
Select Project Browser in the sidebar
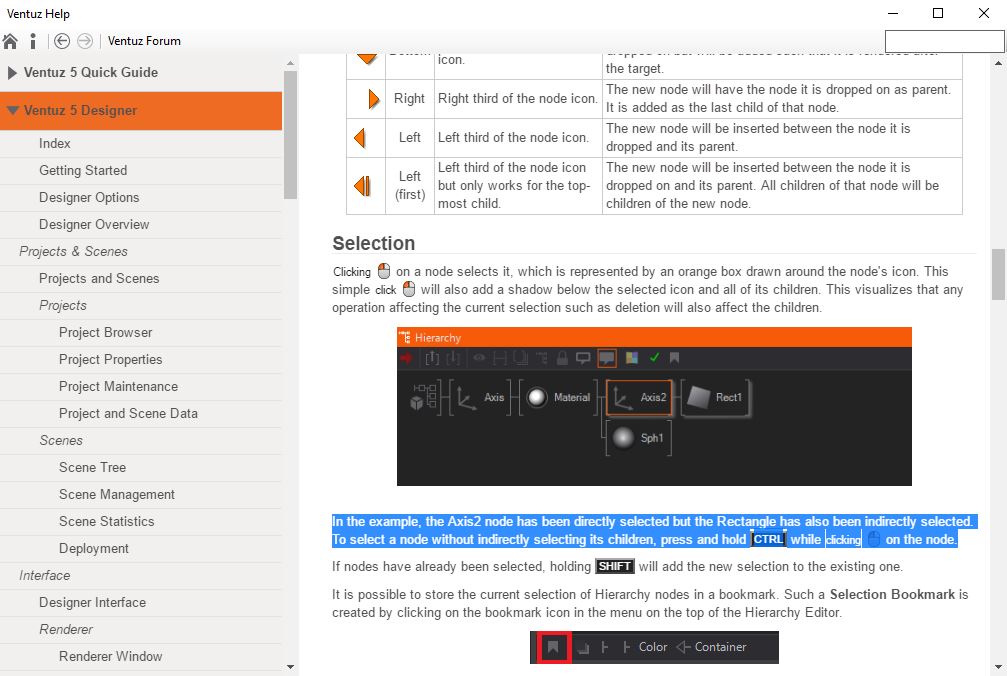tap(105, 332)
